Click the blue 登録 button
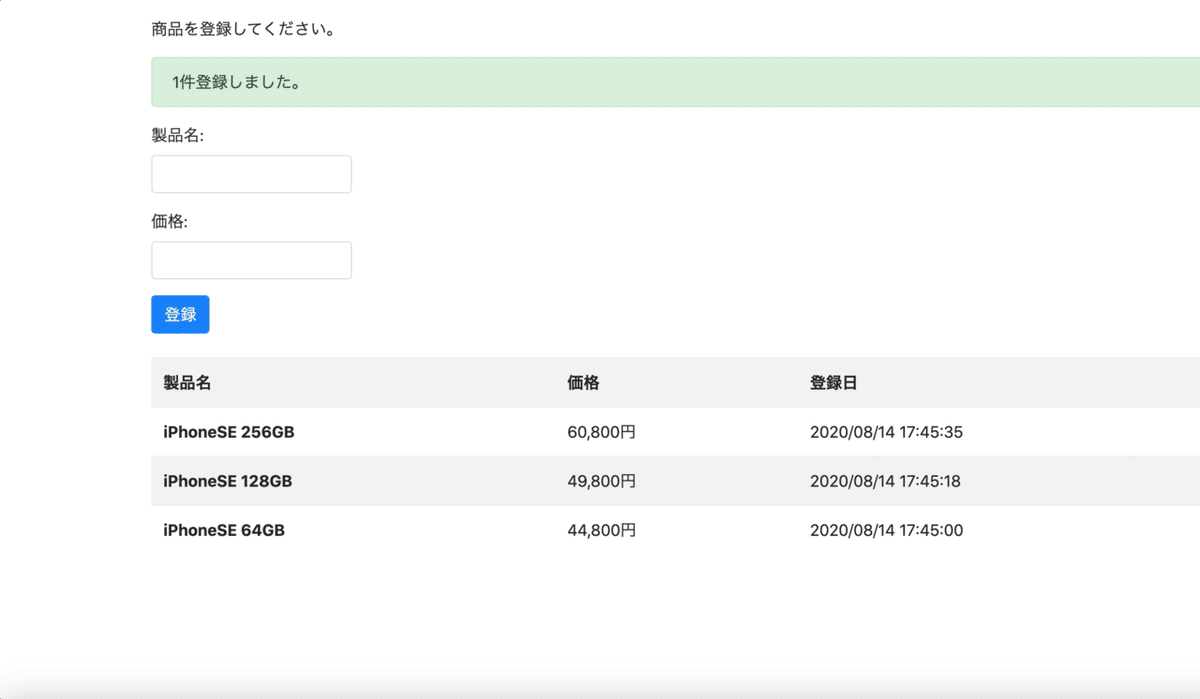The height and width of the screenshot is (699, 1200). [x=180, y=314]
